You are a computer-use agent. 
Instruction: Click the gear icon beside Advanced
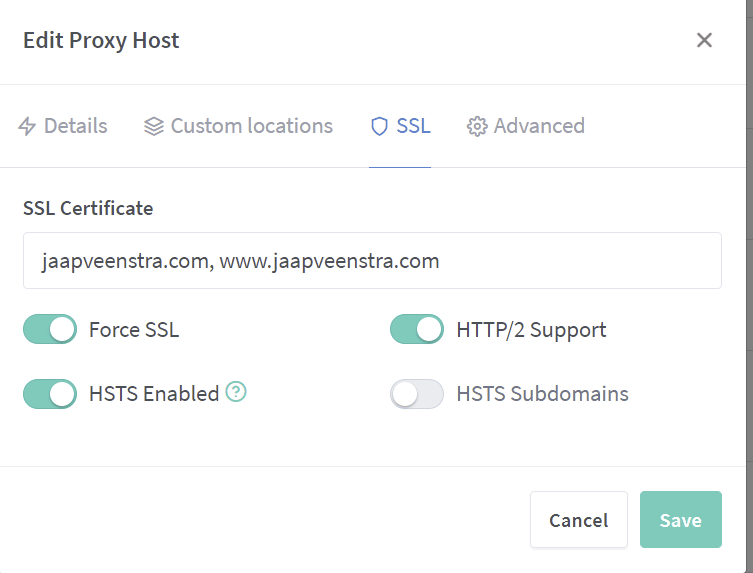click(x=477, y=127)
